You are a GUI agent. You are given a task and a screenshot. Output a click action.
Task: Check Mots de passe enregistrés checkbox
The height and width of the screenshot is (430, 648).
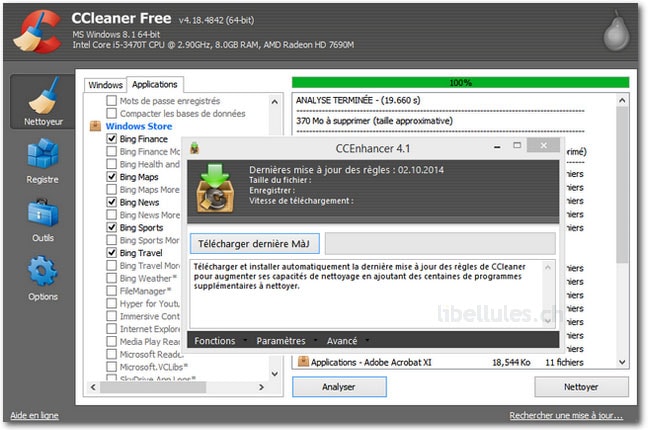112,100
